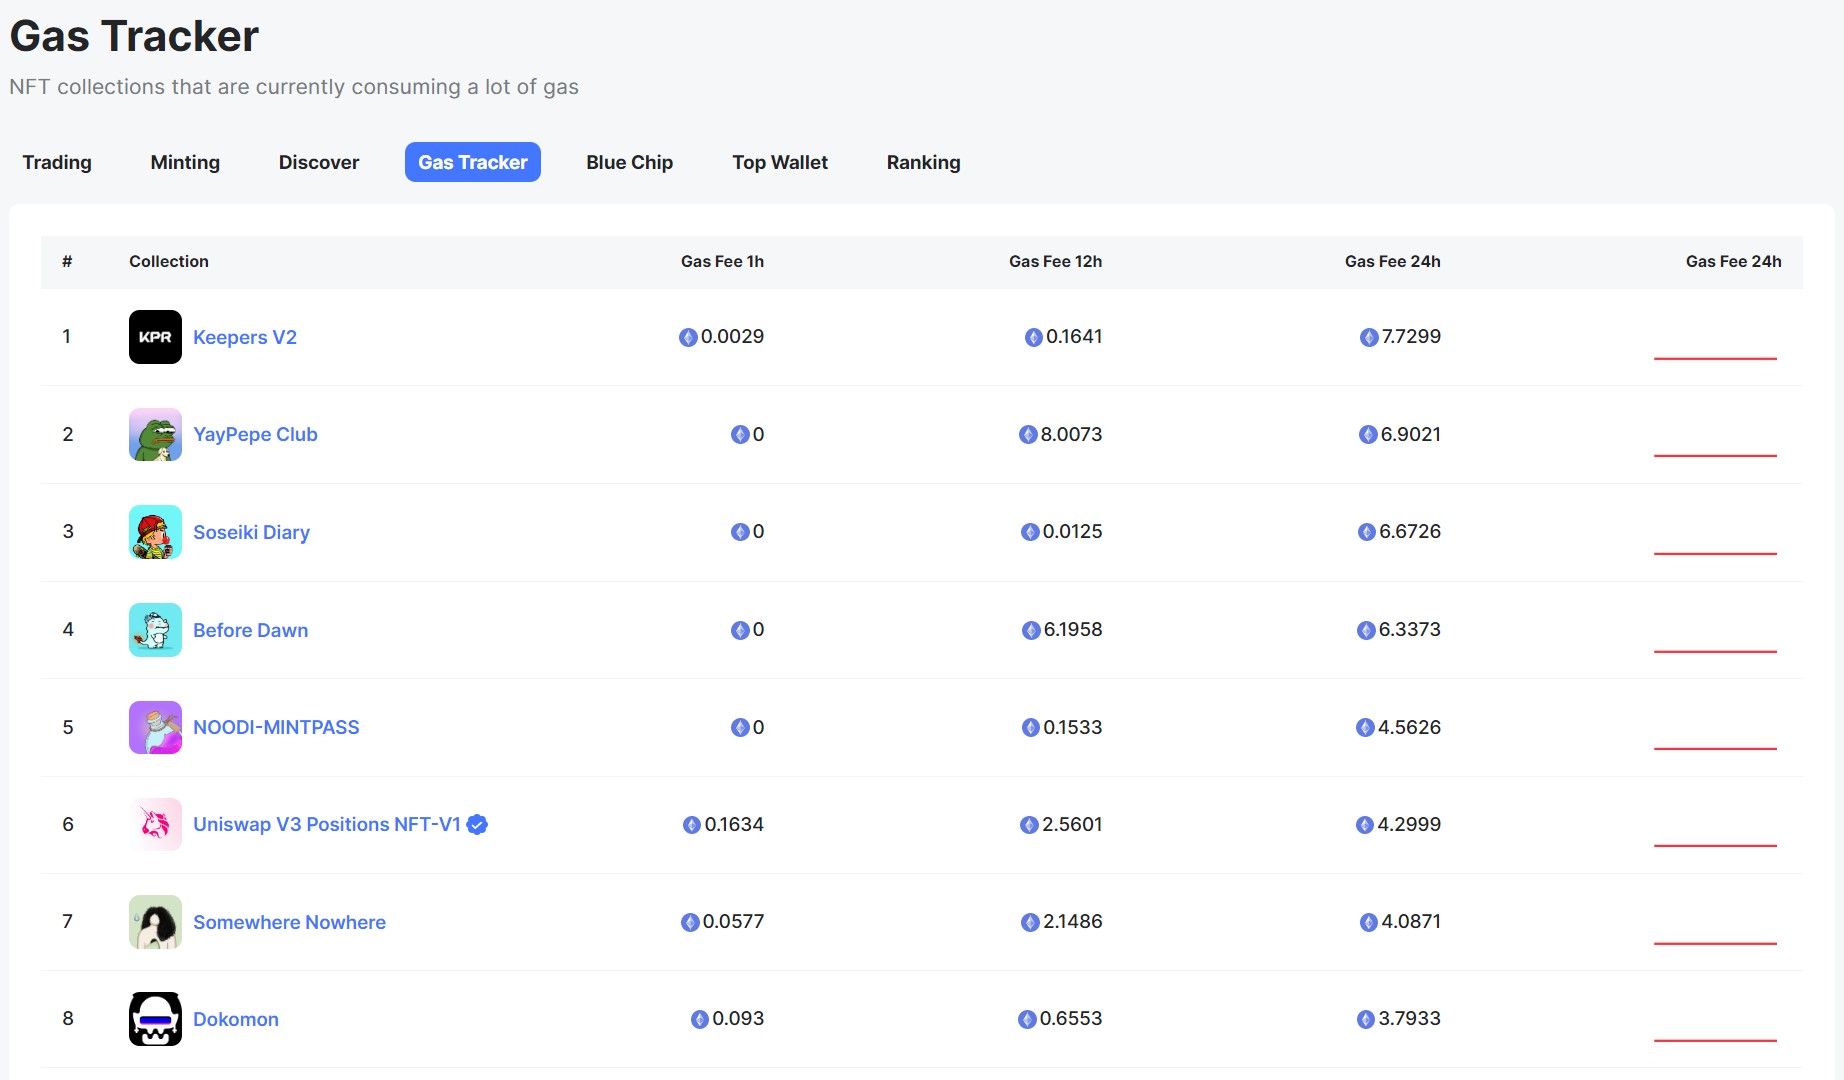Sort by Gas Fee 1h column header
Viewport: 1844px width, 1080px height.
tap(722, 261)
